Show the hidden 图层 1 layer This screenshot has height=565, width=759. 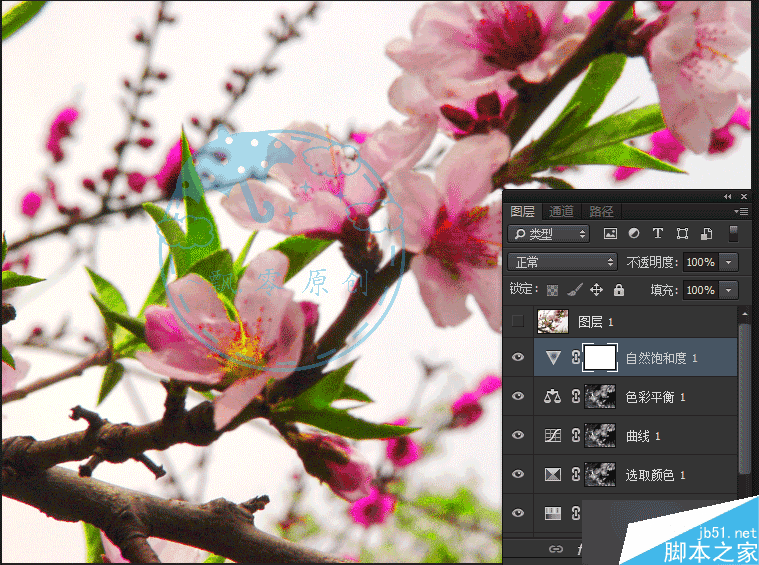(x=518, y=321)
